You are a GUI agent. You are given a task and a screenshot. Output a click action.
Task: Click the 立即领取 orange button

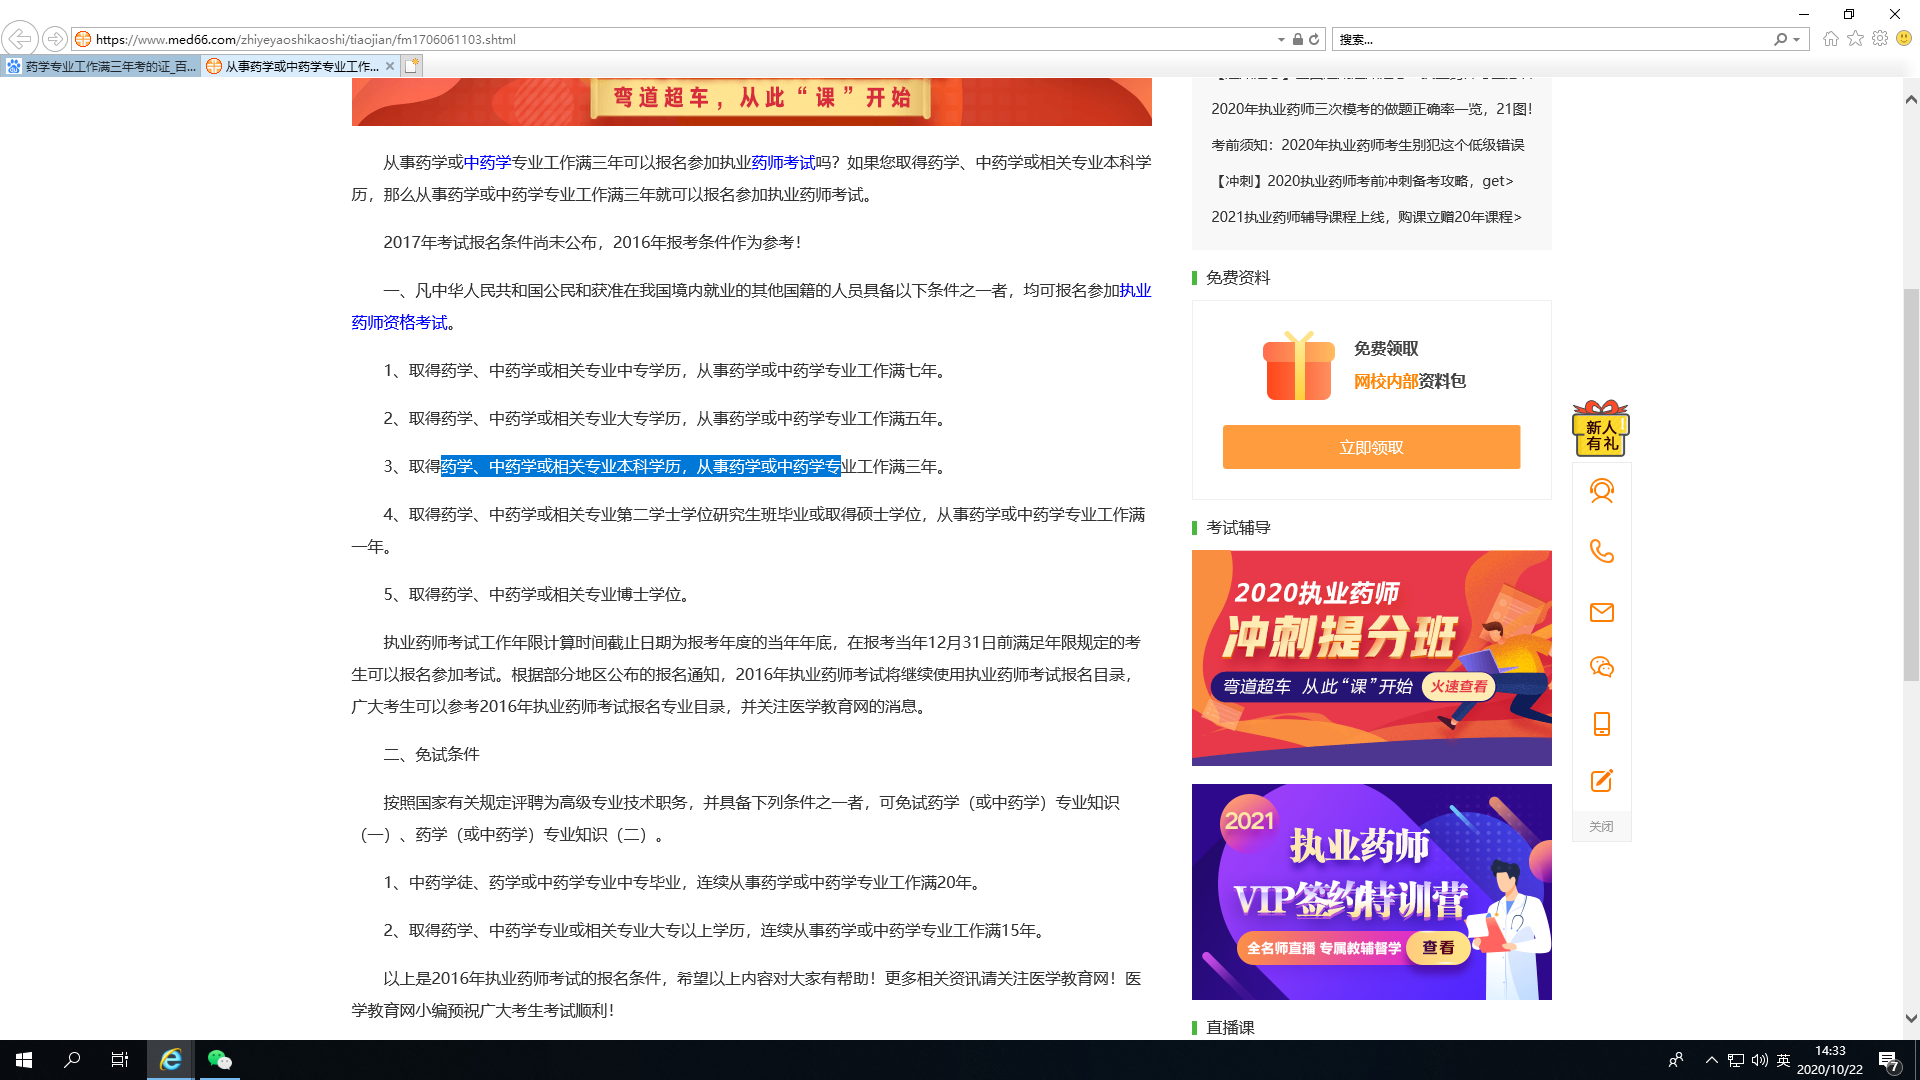point(1371,447)
